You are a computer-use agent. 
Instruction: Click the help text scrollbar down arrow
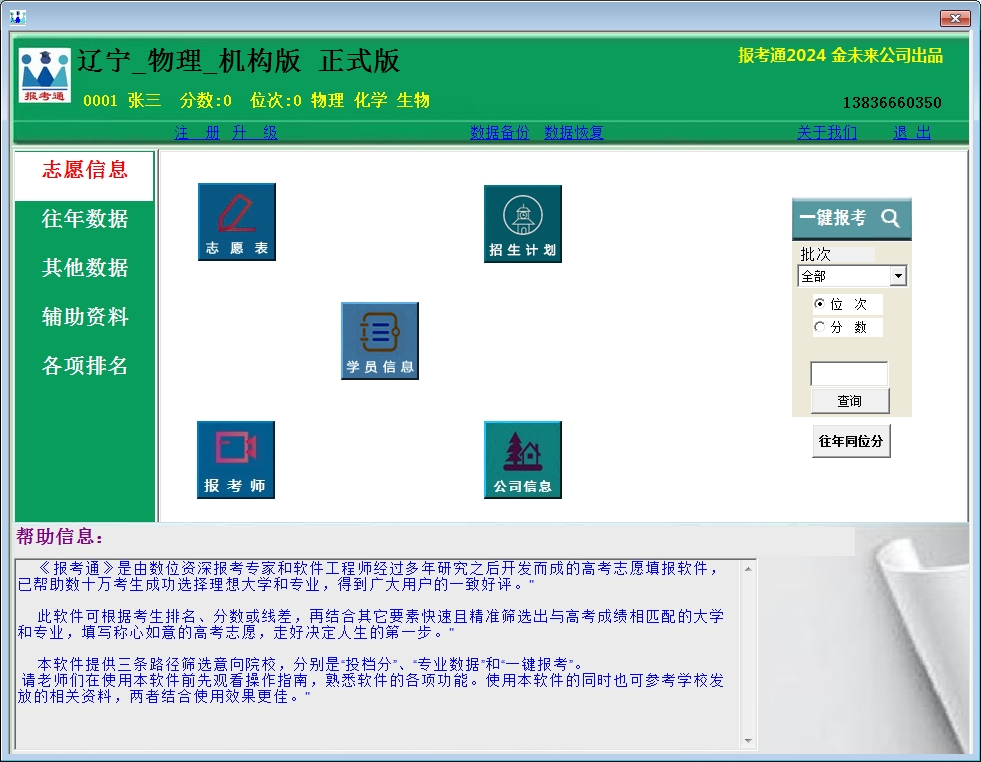click(x=748, y=741)
